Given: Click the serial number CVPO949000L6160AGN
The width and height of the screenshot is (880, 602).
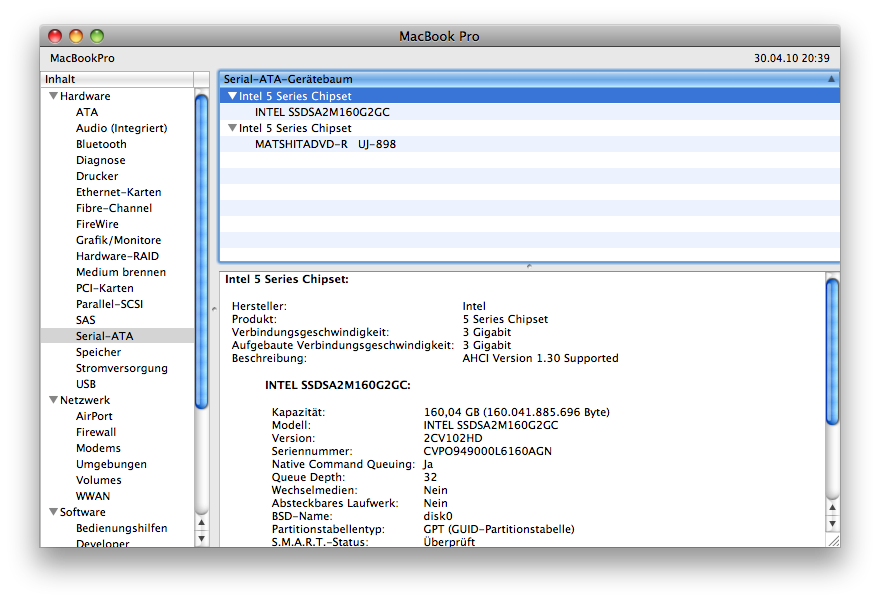Looking at the screenshot, I should [487, 451].
